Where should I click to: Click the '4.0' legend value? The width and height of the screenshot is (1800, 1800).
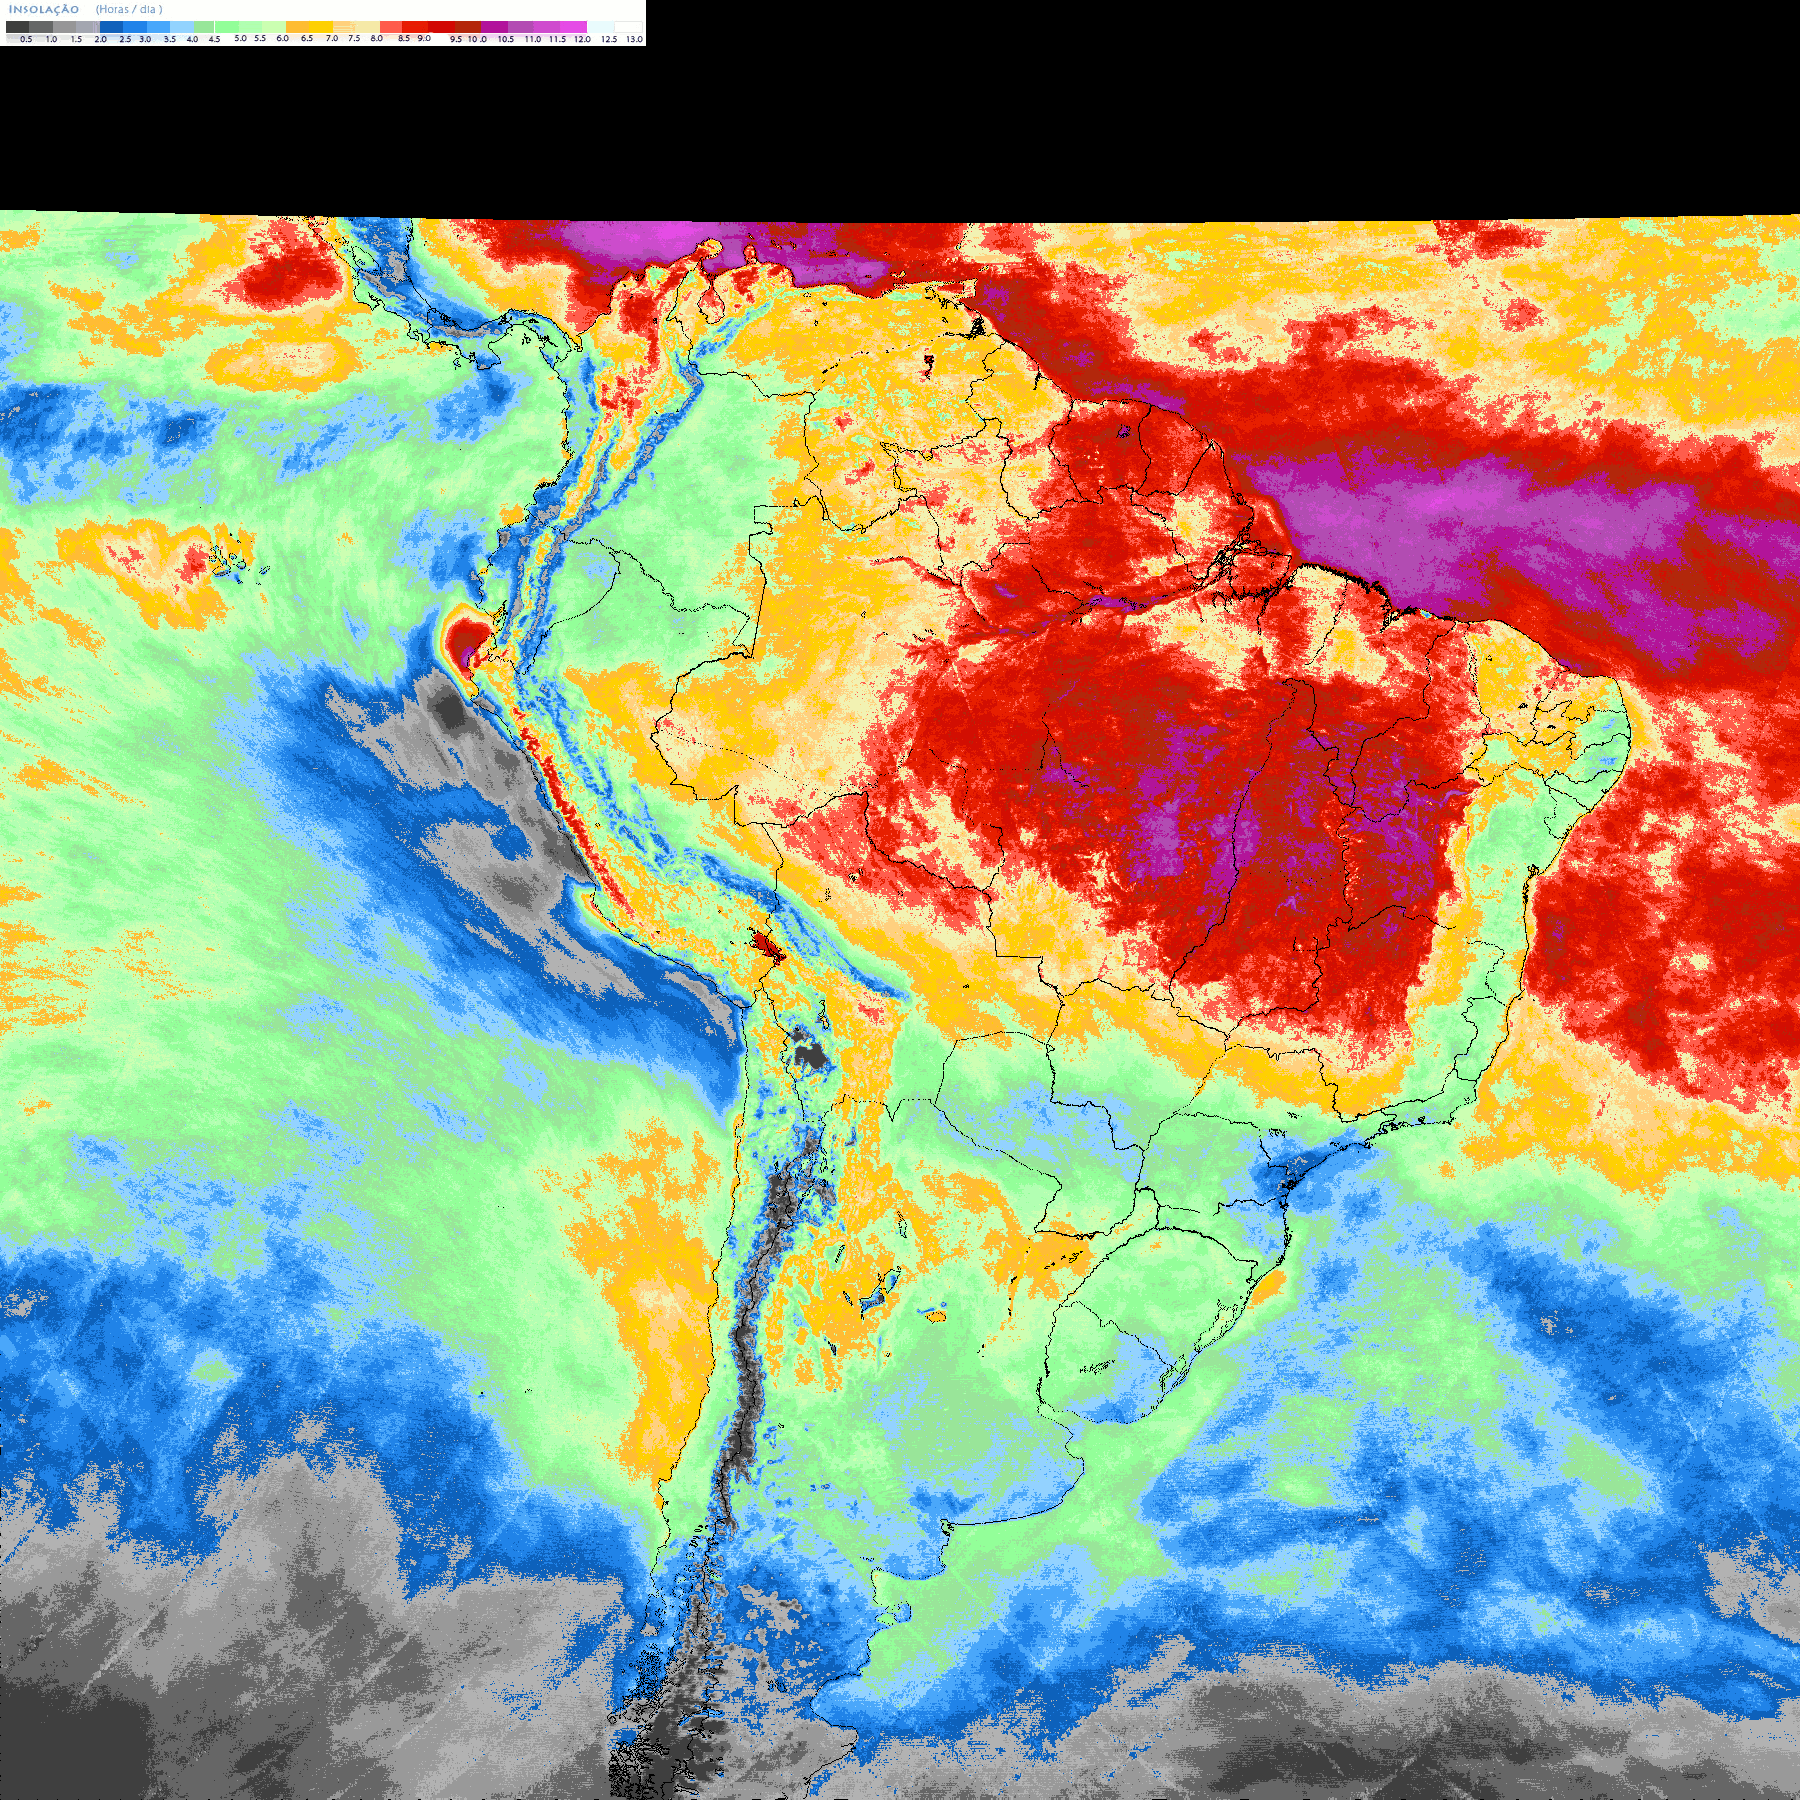click(192, 39)
